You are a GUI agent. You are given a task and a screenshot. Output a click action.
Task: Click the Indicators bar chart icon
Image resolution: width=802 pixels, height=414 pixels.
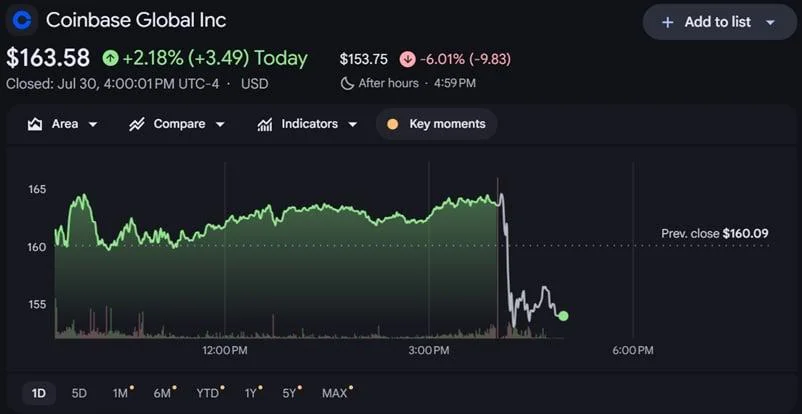264,124
